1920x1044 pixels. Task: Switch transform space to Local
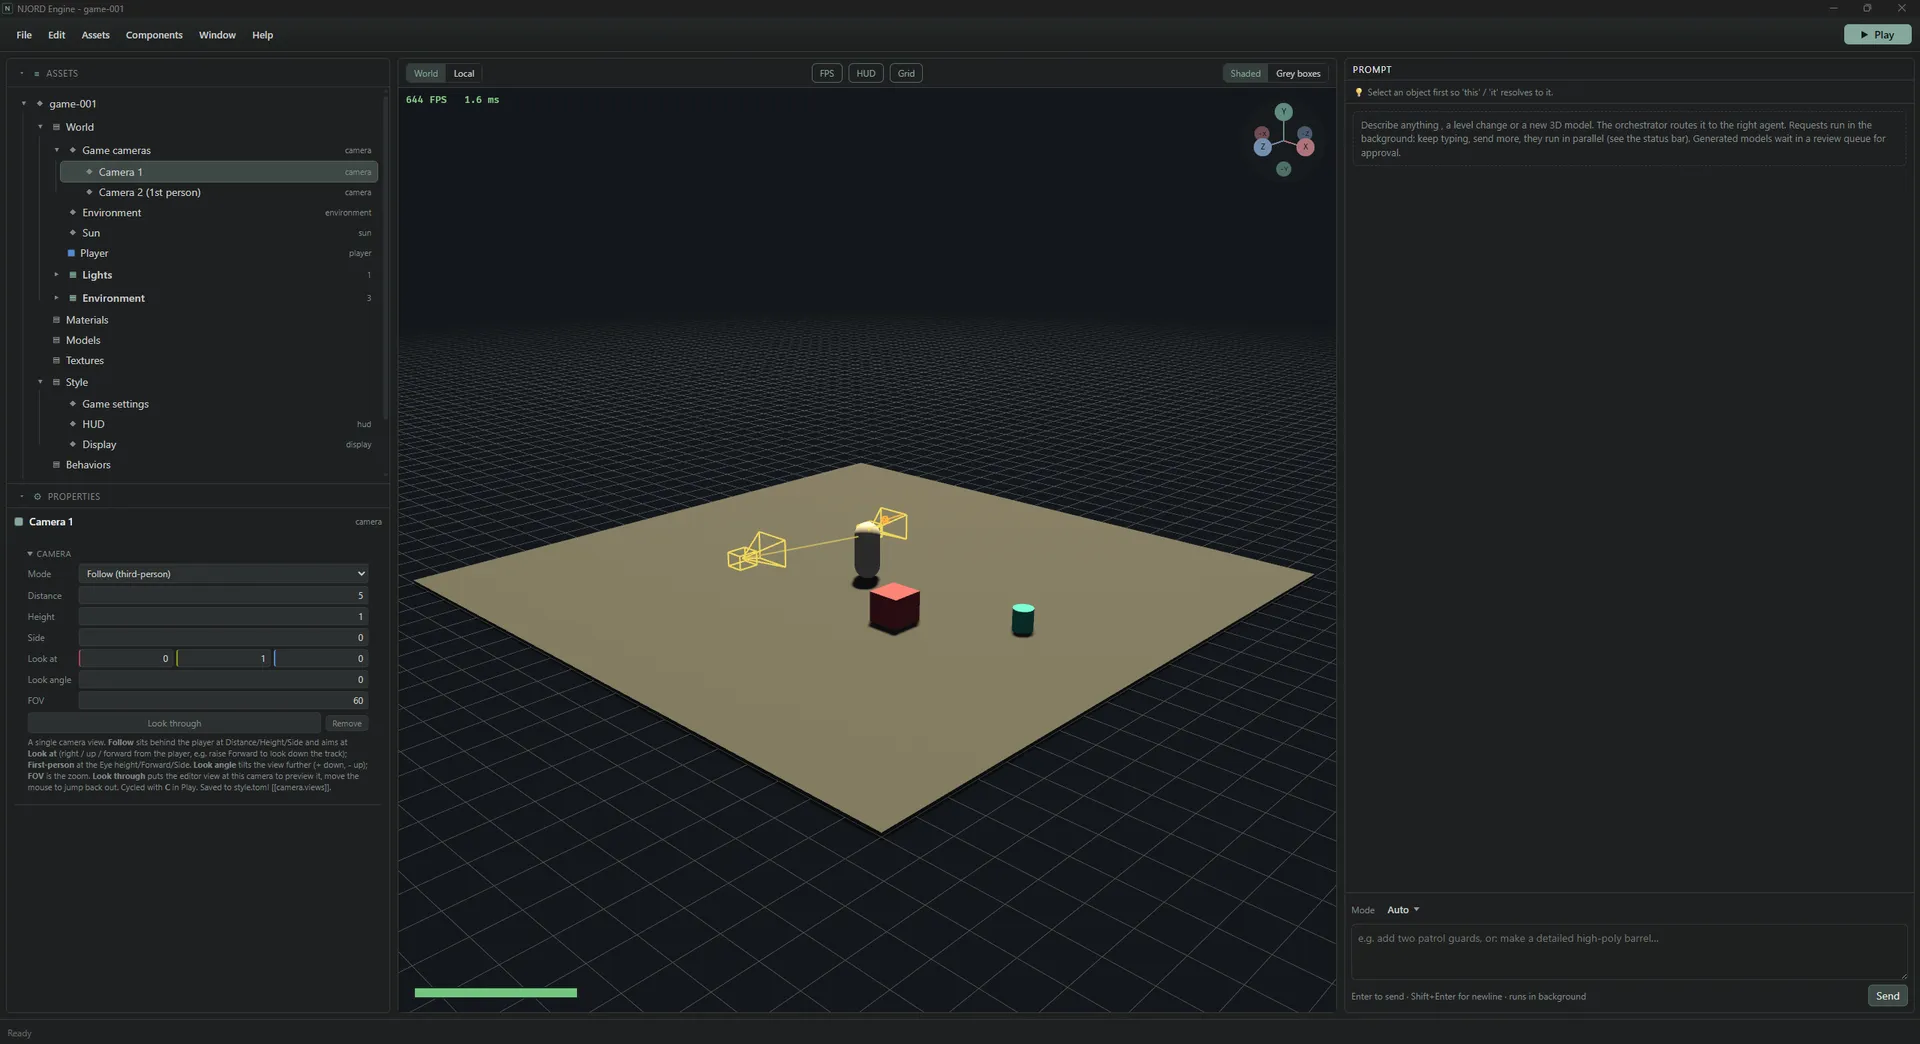coord(464,73)
